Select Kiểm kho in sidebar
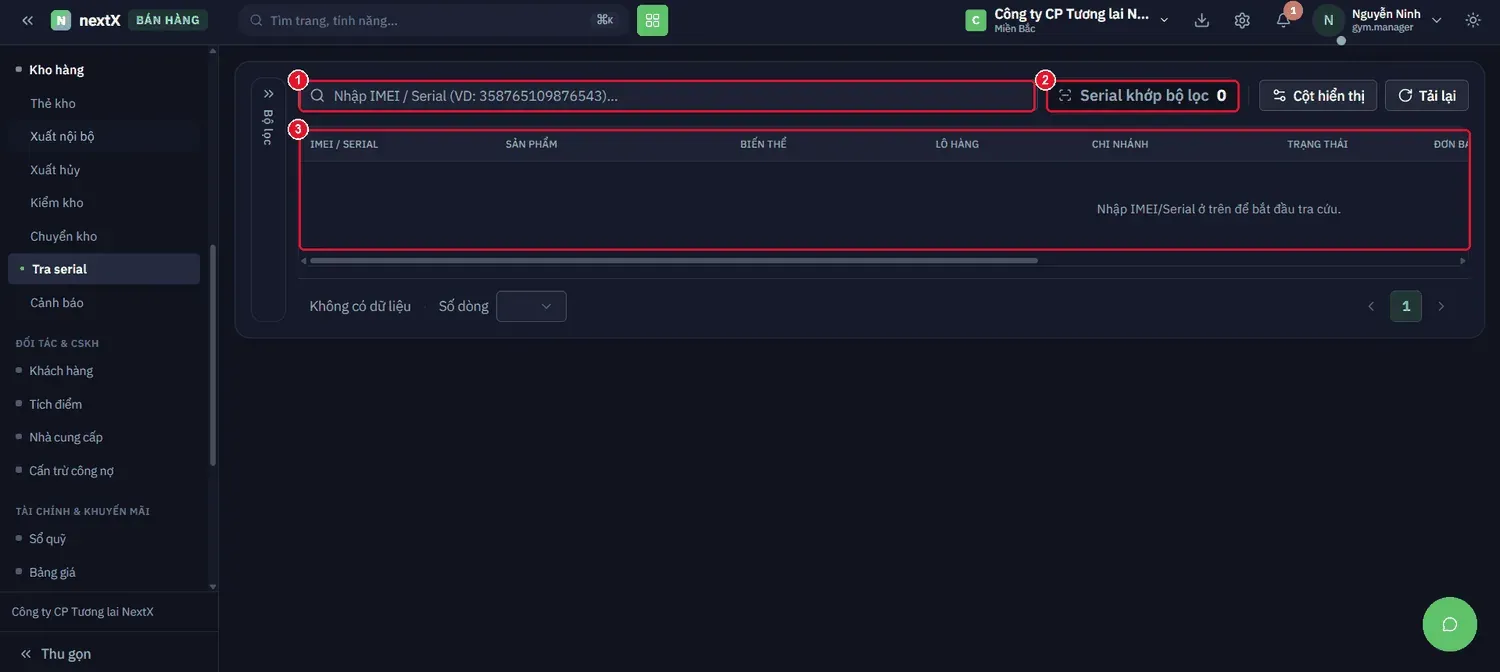Image resolution: width=1500 pixels, height=672 pixels. click(x=57, y=203)
